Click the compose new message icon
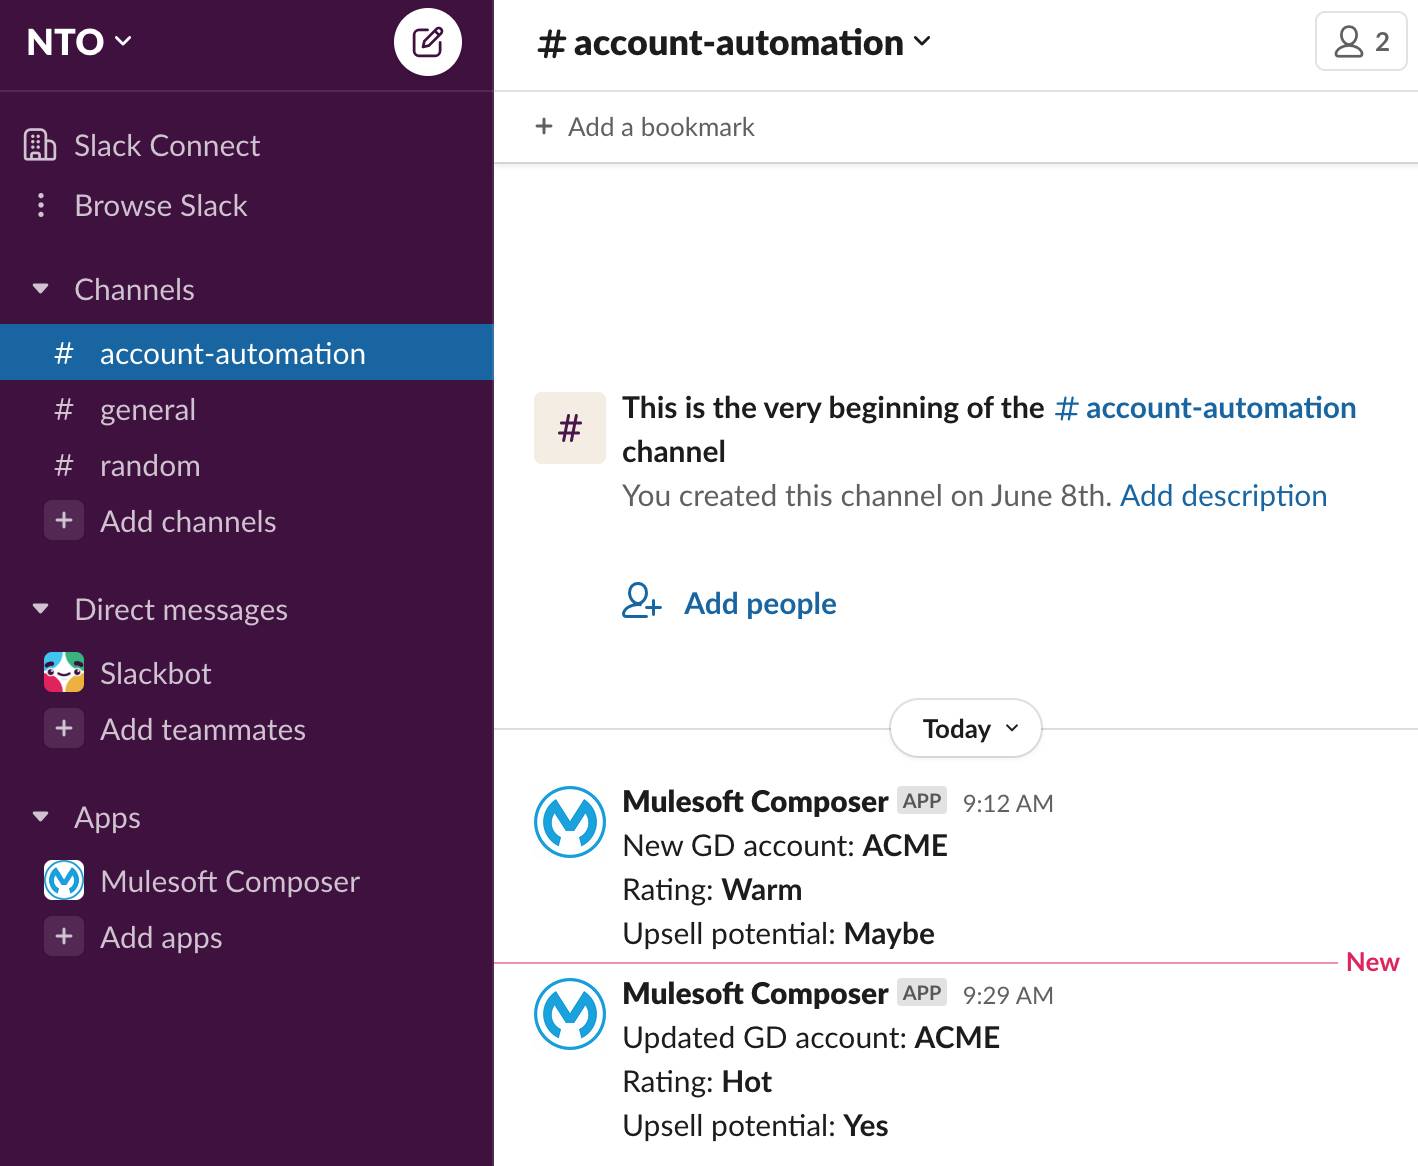 (427, 42)
